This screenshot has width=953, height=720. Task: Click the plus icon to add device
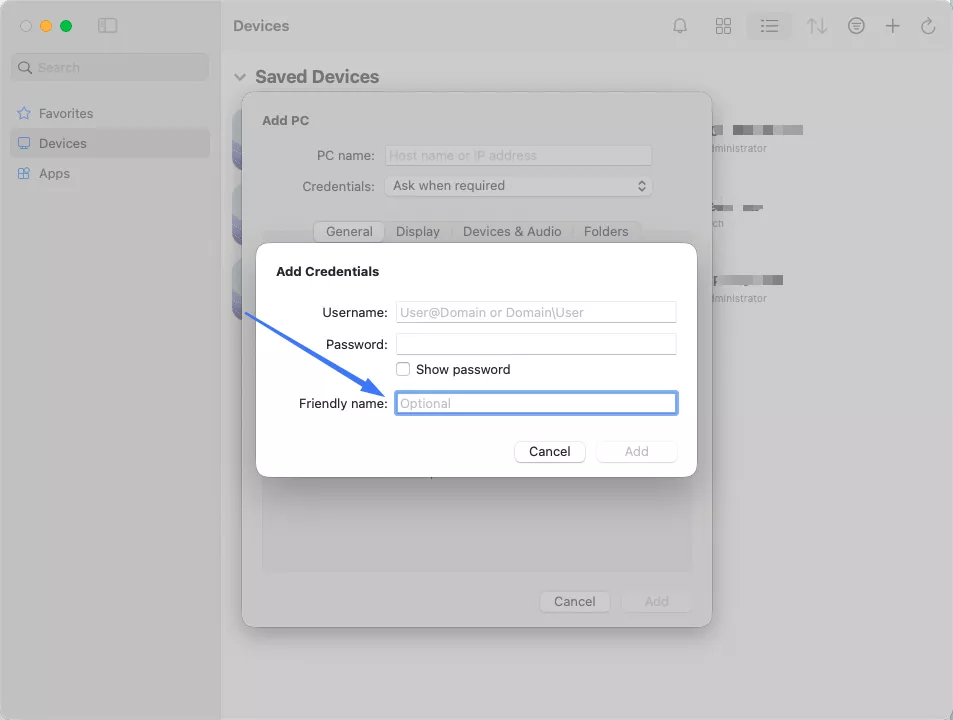tap(892, 27)
